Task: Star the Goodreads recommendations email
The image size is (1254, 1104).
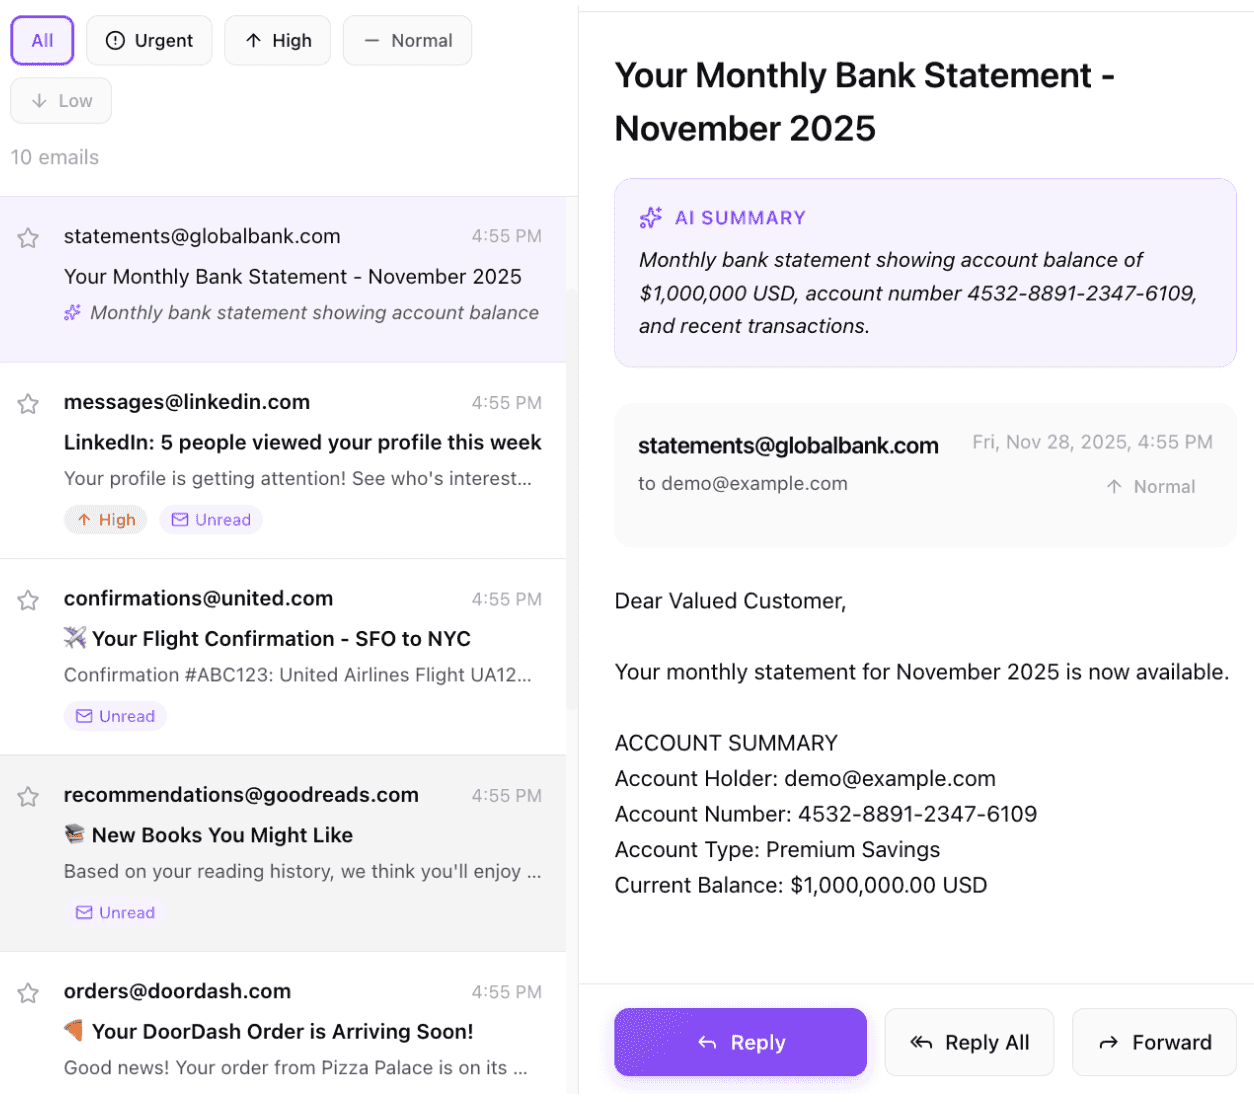Action: tap(28, 797)
